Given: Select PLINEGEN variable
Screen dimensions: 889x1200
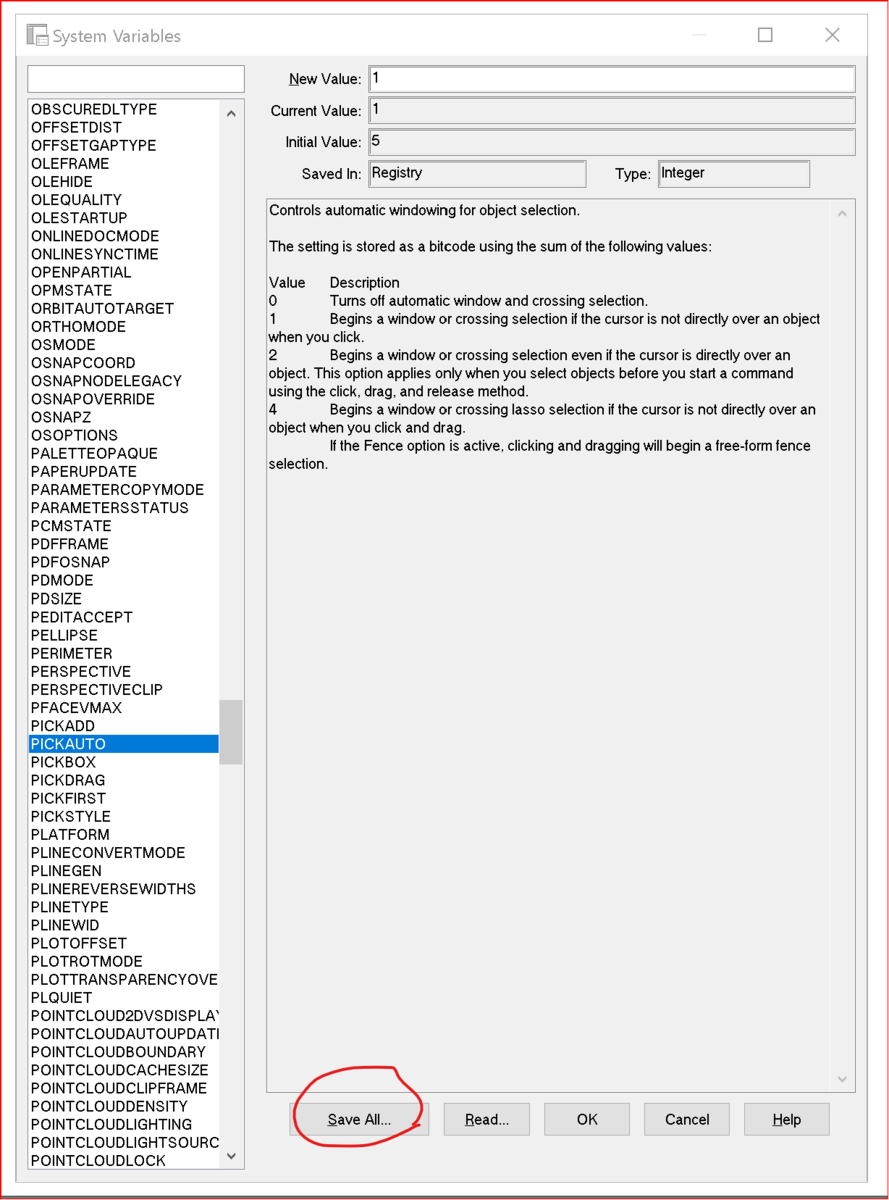Looking at the screenshot, I should point(66,871).
